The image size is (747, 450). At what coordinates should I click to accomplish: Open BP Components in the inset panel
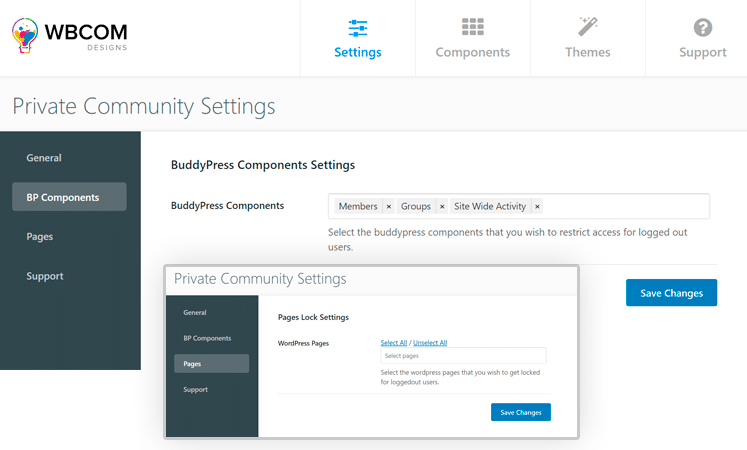tap(207, 338)
